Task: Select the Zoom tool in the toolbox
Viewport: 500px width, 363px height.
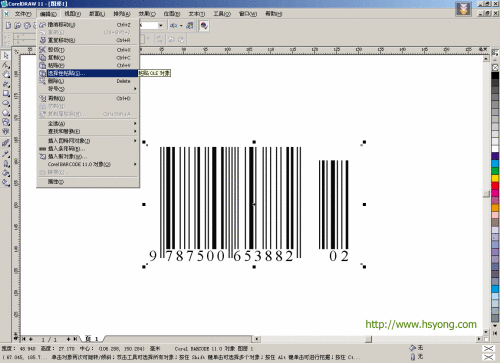Action: pyautogui.click(x=6, y=74)
